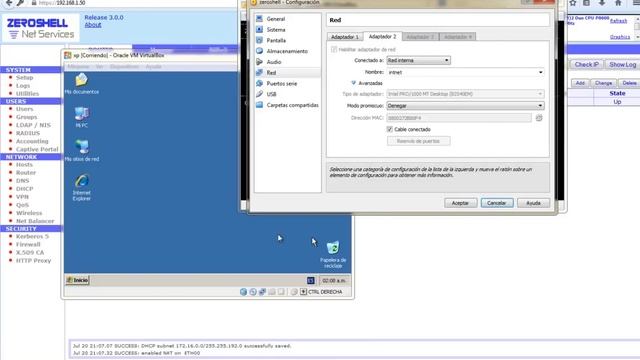Open Captive Portal link
The width and height of the screenshot is (640, 360).
pyautogui.click(x=37, y=149)
